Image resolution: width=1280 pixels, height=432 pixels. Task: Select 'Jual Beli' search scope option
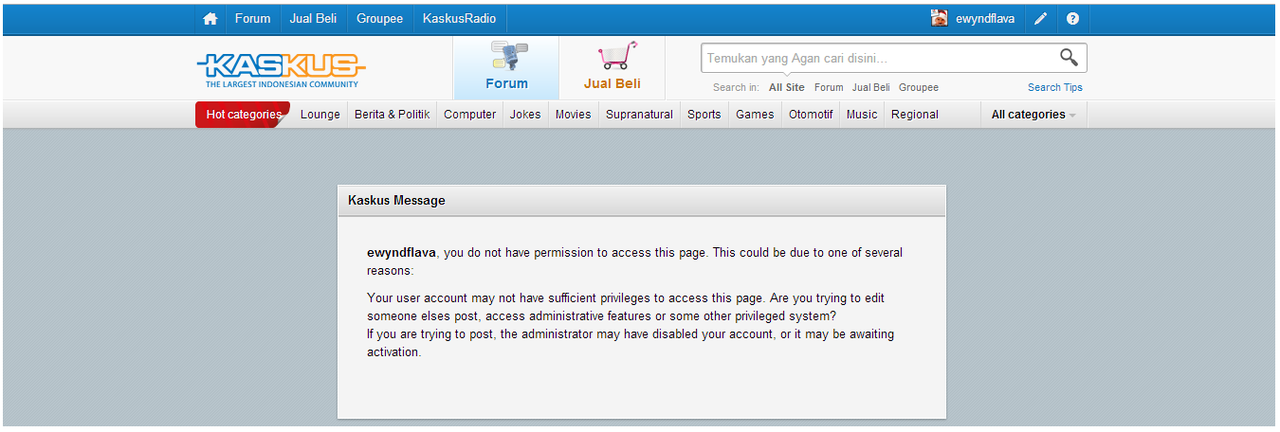[x=871, y=88]
